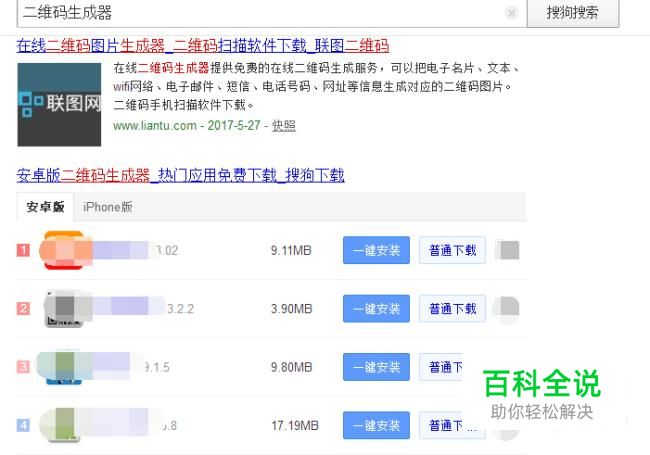Click the 9.80MB file size text
650x455 pixels.
click(x=291, y=367)
